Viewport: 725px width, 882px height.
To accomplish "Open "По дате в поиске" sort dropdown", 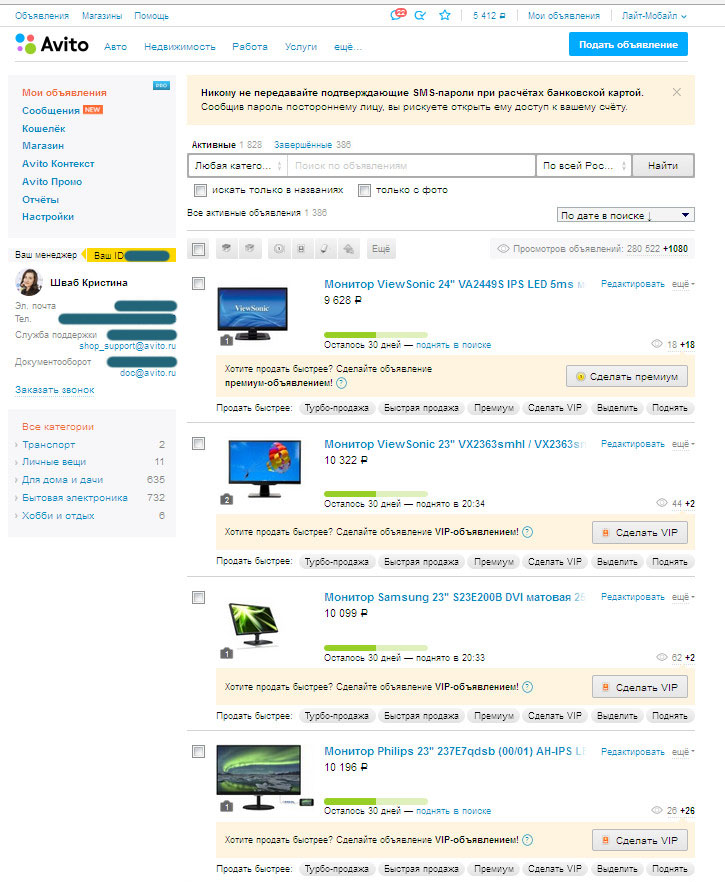I will coord(625,215).
